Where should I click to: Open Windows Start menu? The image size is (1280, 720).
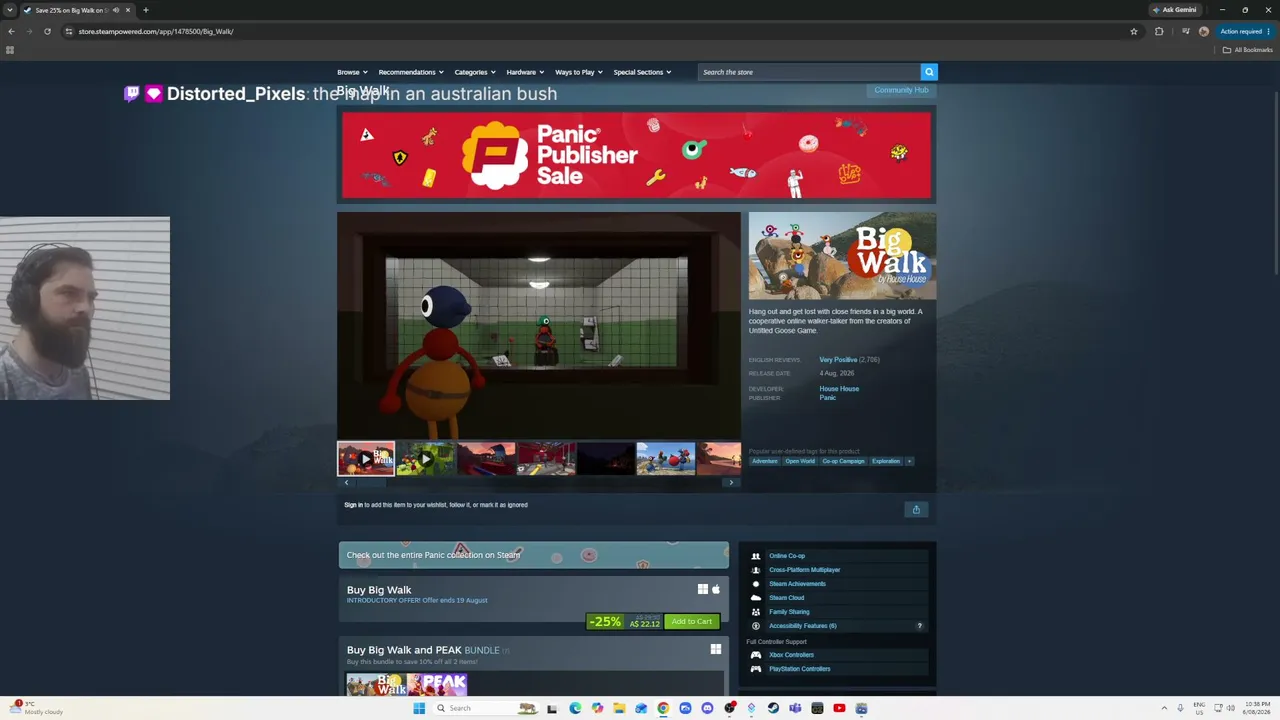point(419,708)
